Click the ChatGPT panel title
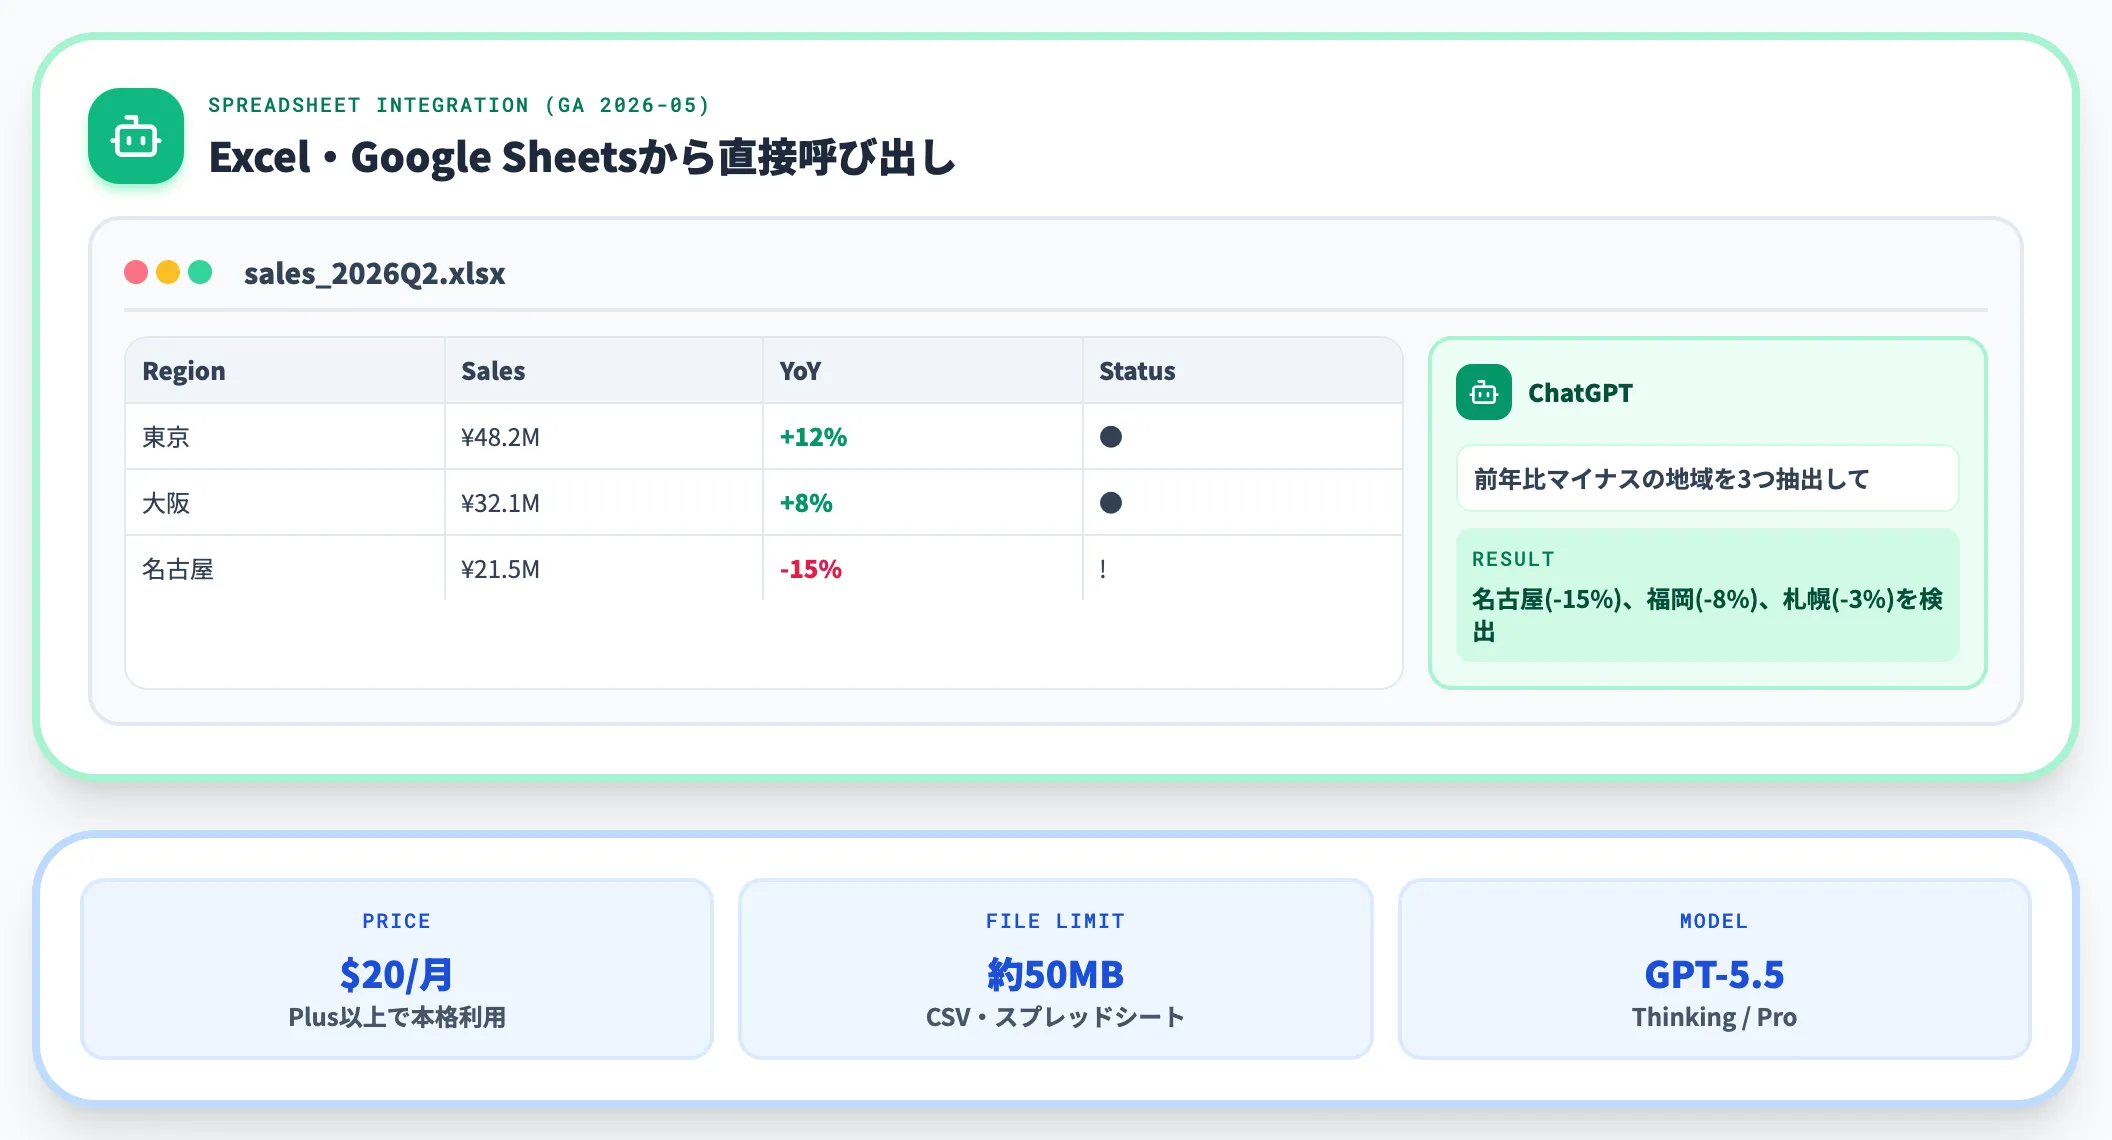 (x=1580, y=393)
